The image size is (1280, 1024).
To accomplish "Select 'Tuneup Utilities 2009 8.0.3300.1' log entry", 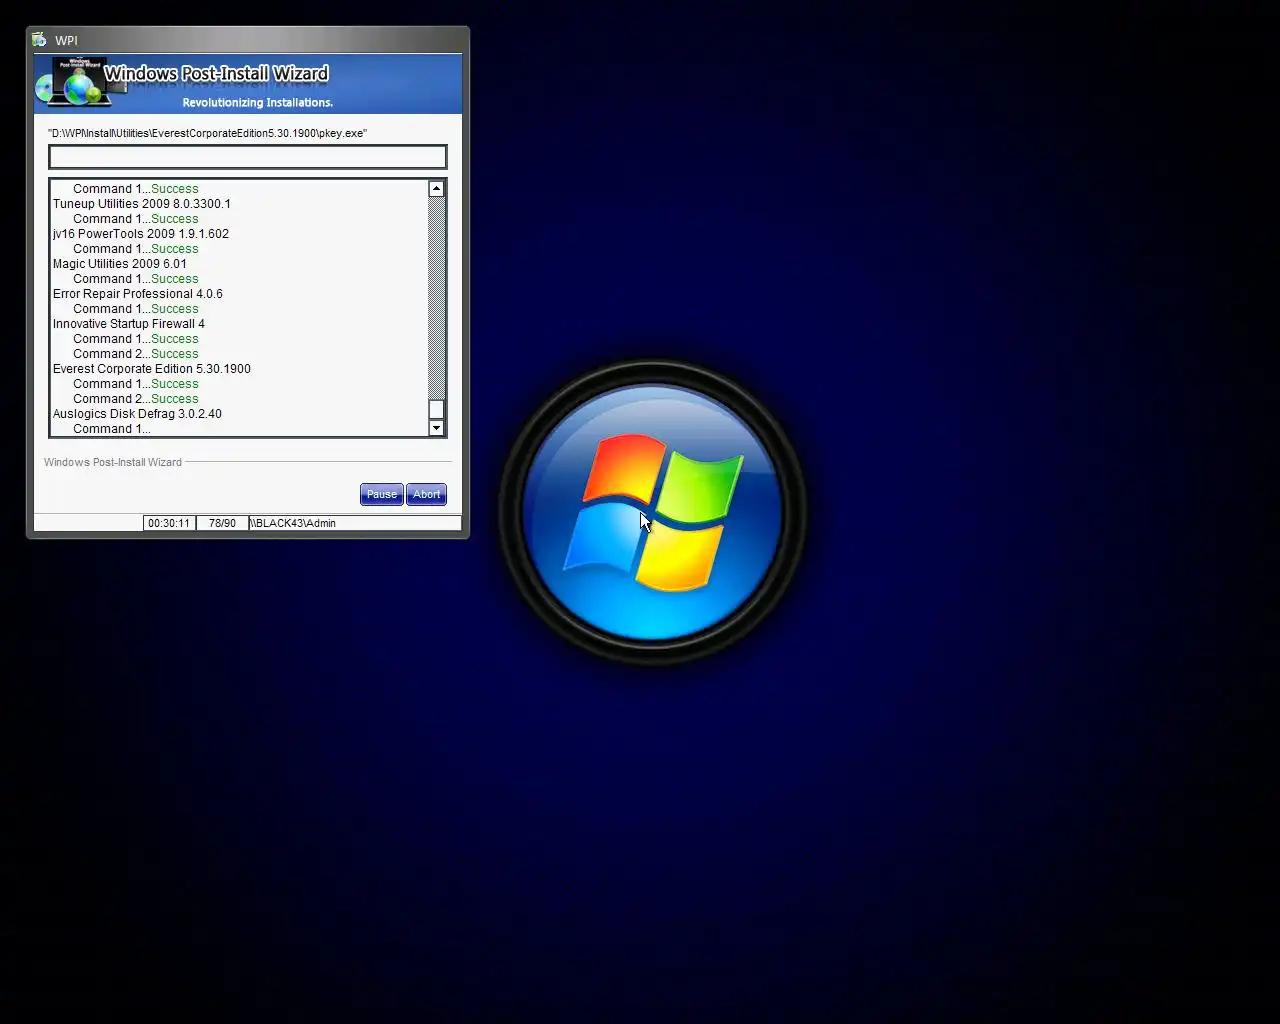I will pyautogui.click(x=141, y=203).
